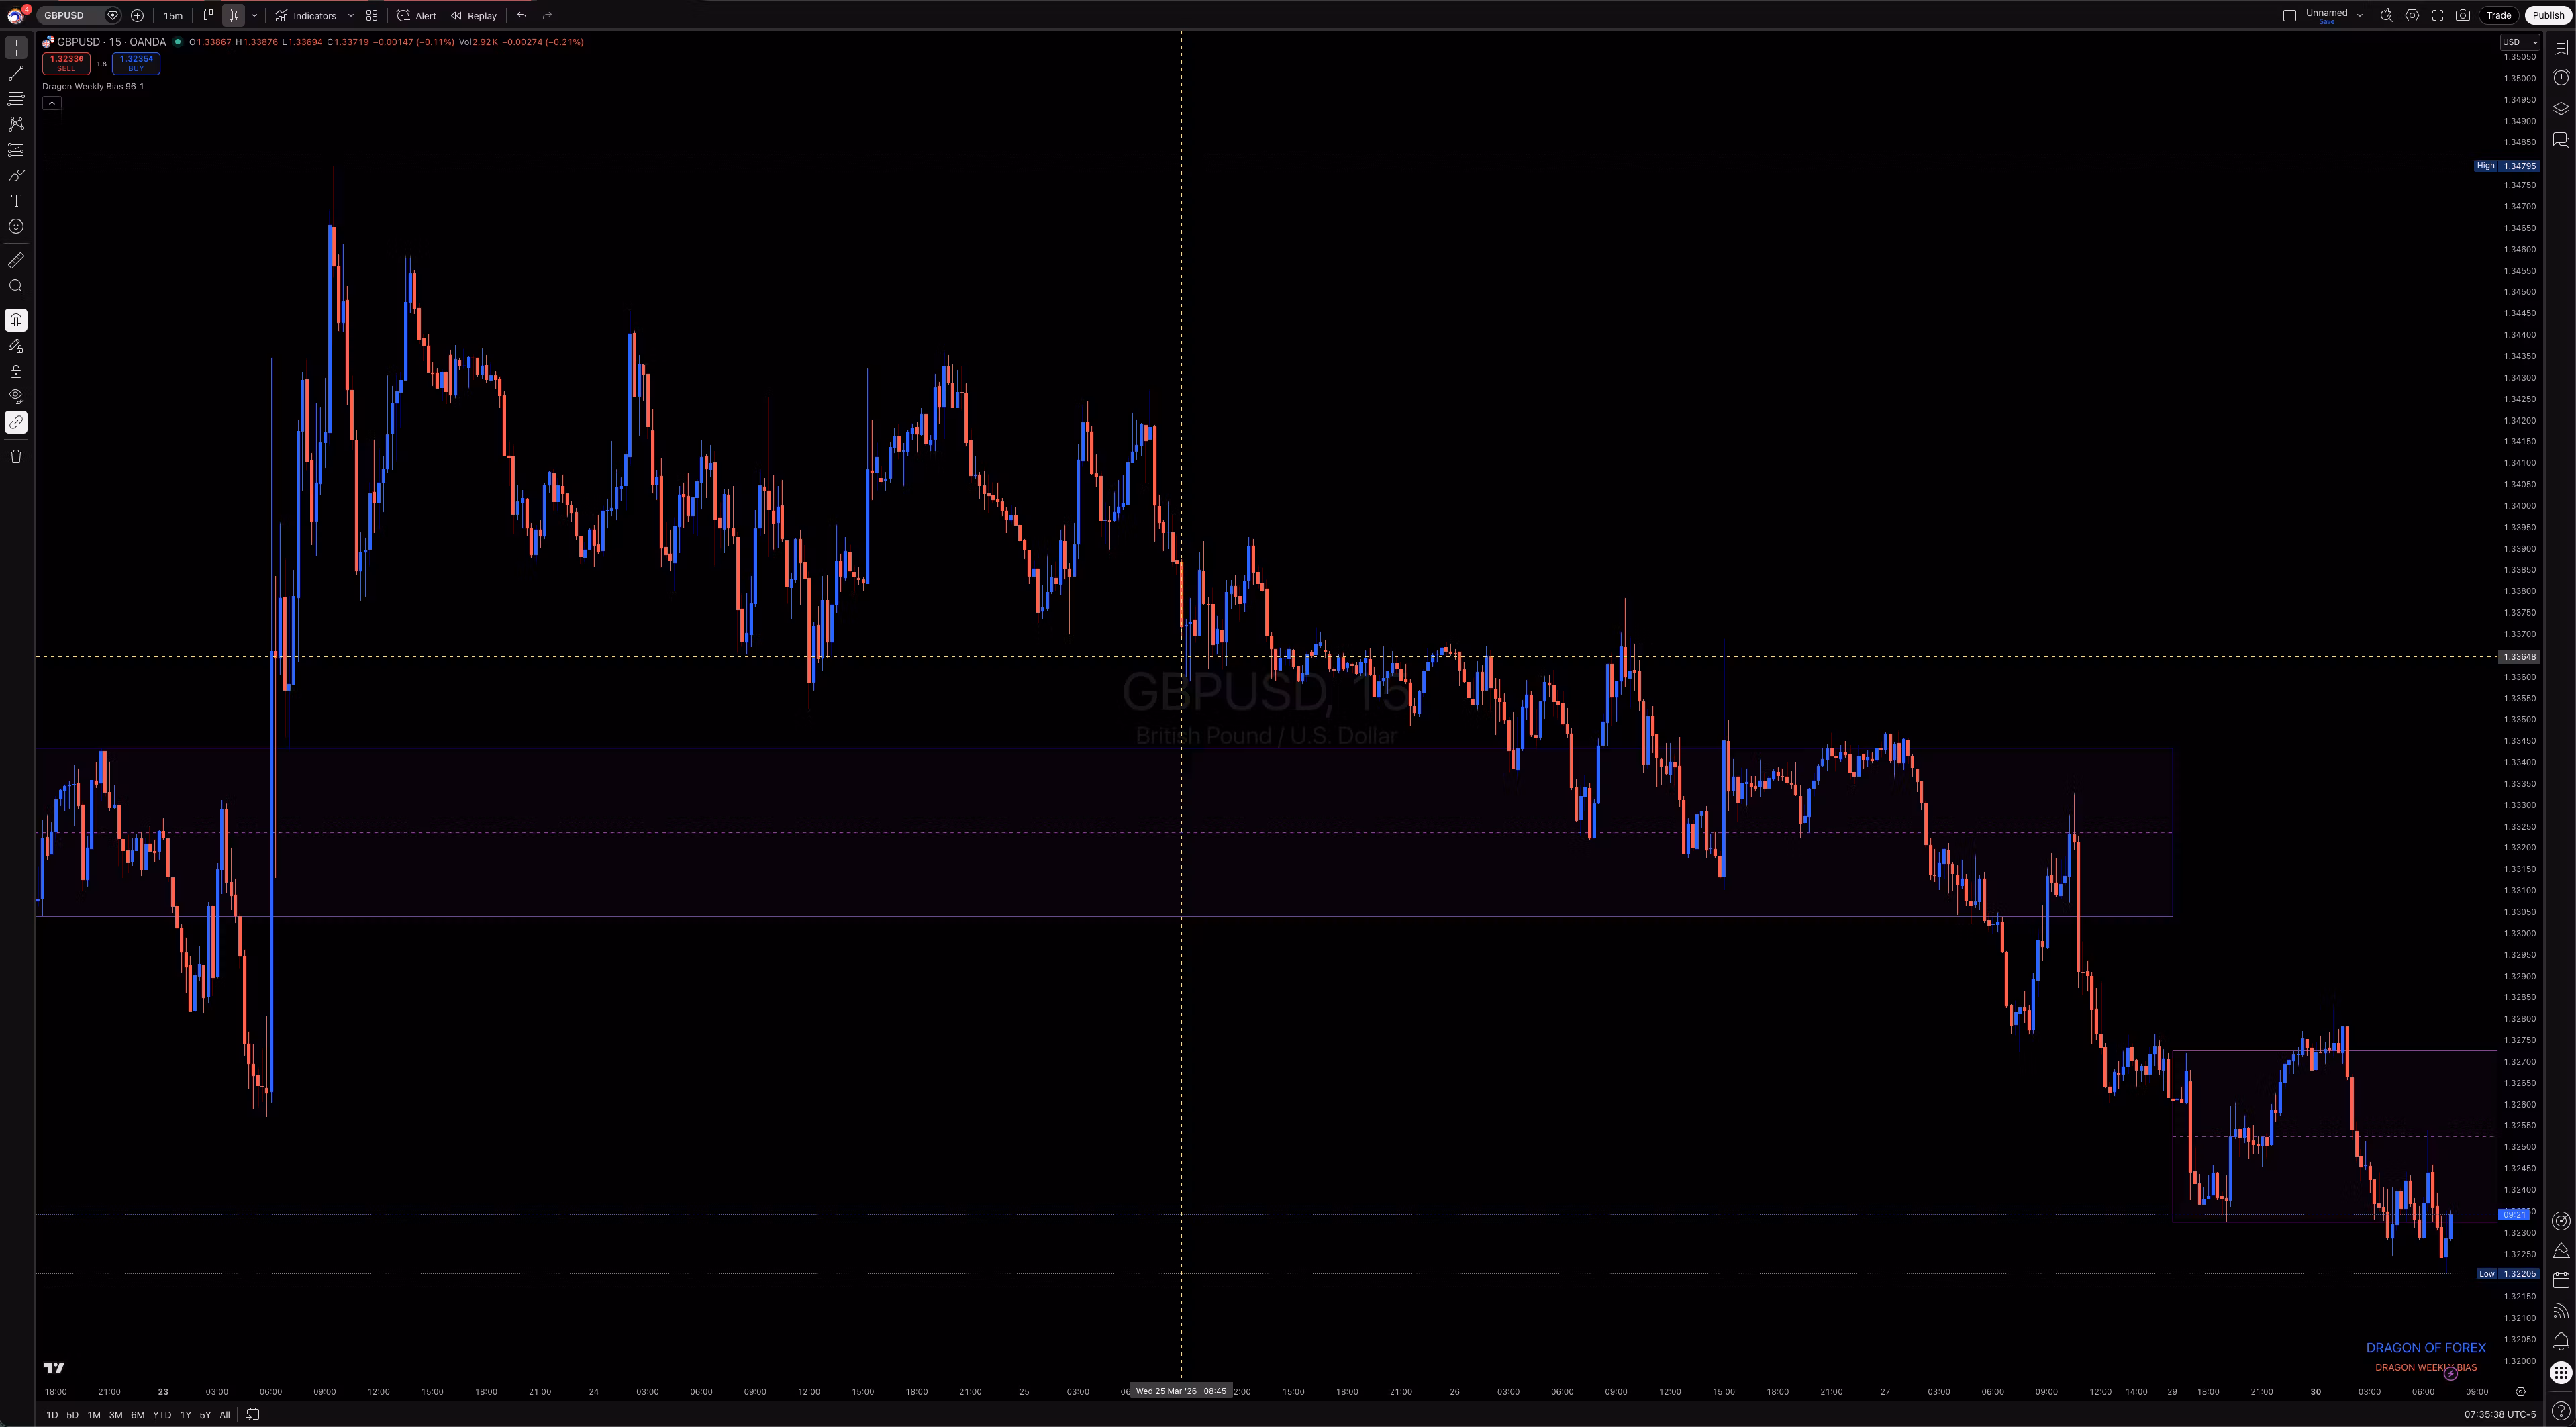Click the red SELL price button
Image resolution: width=2576 pixels, height=1427 pixels.
click(x=66, y=63)
